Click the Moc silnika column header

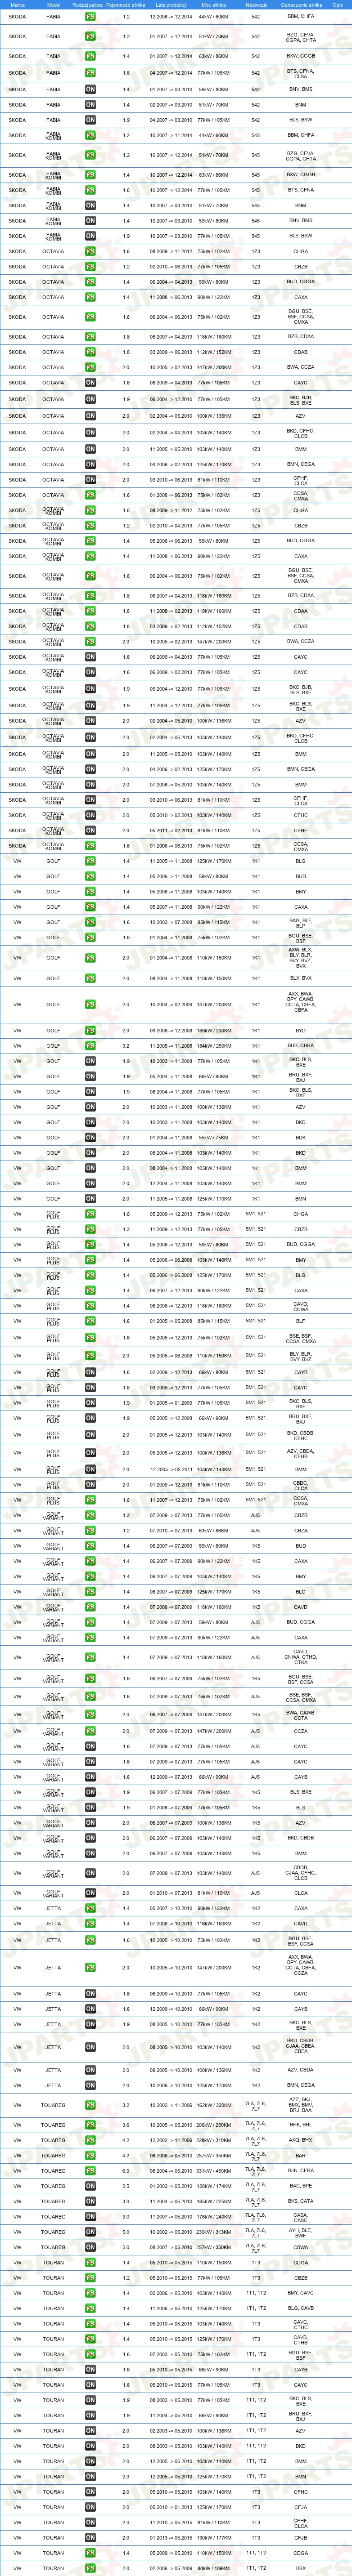[213, 4]
